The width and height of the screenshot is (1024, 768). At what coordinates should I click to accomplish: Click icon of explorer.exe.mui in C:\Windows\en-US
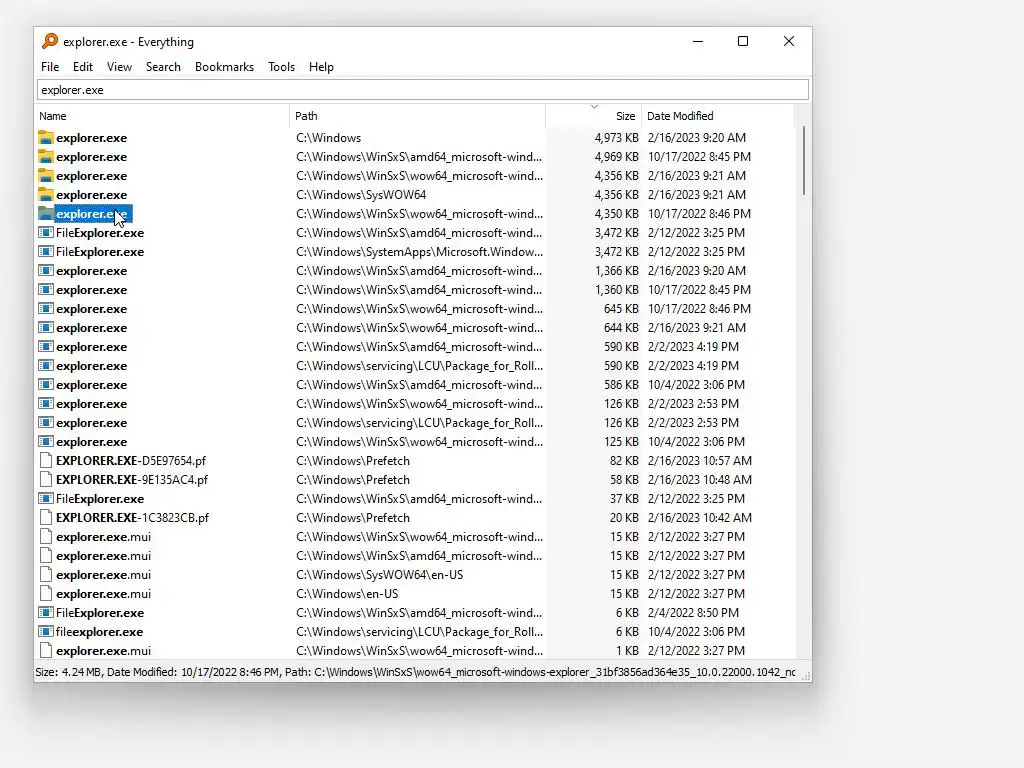point(46,594)
